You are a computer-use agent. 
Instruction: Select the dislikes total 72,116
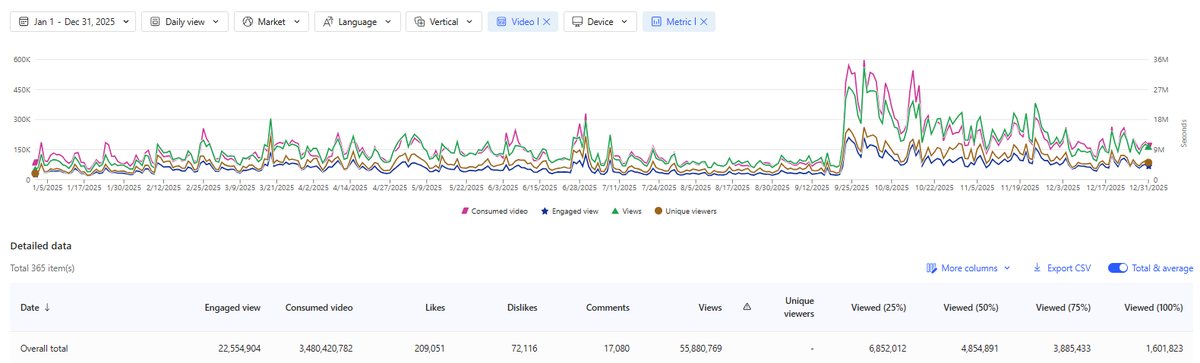pyautogui.click(x=523, y=348)
